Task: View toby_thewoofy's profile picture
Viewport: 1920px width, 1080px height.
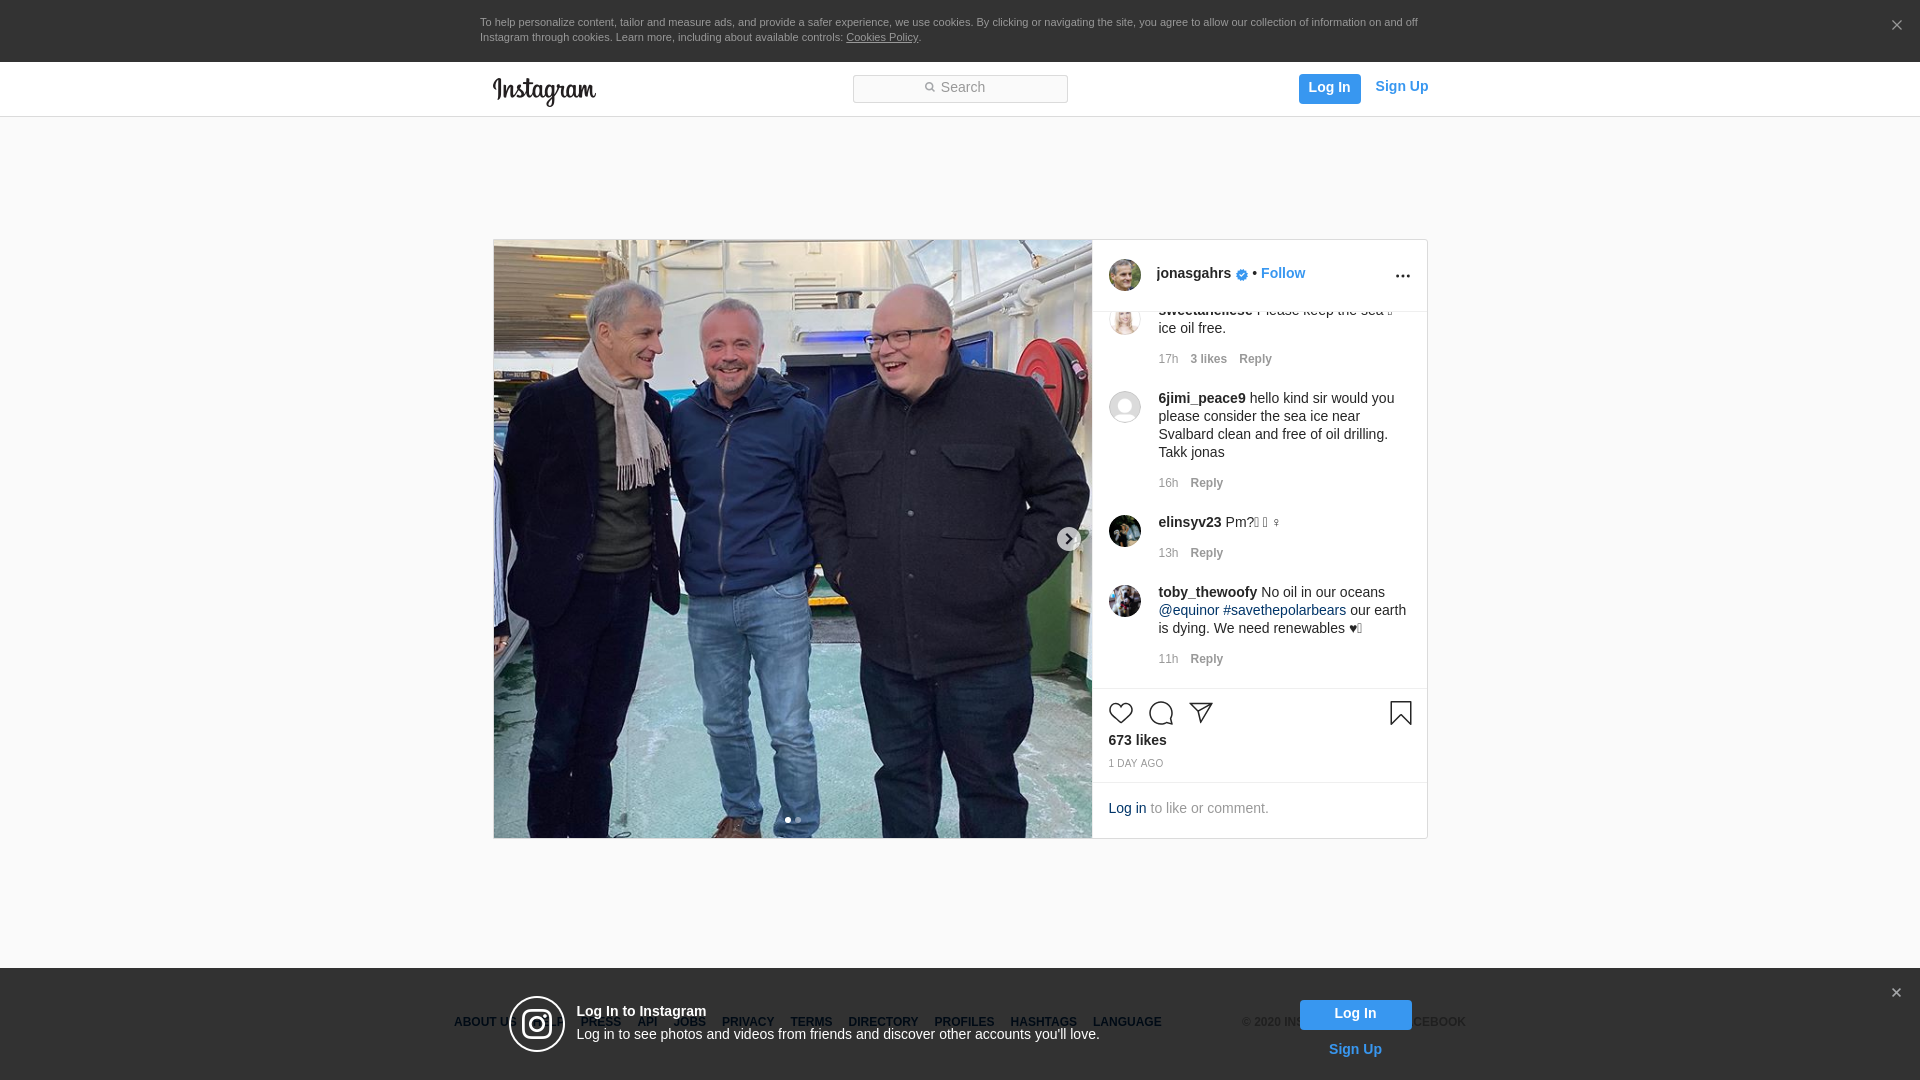Action: point(1124,601)
